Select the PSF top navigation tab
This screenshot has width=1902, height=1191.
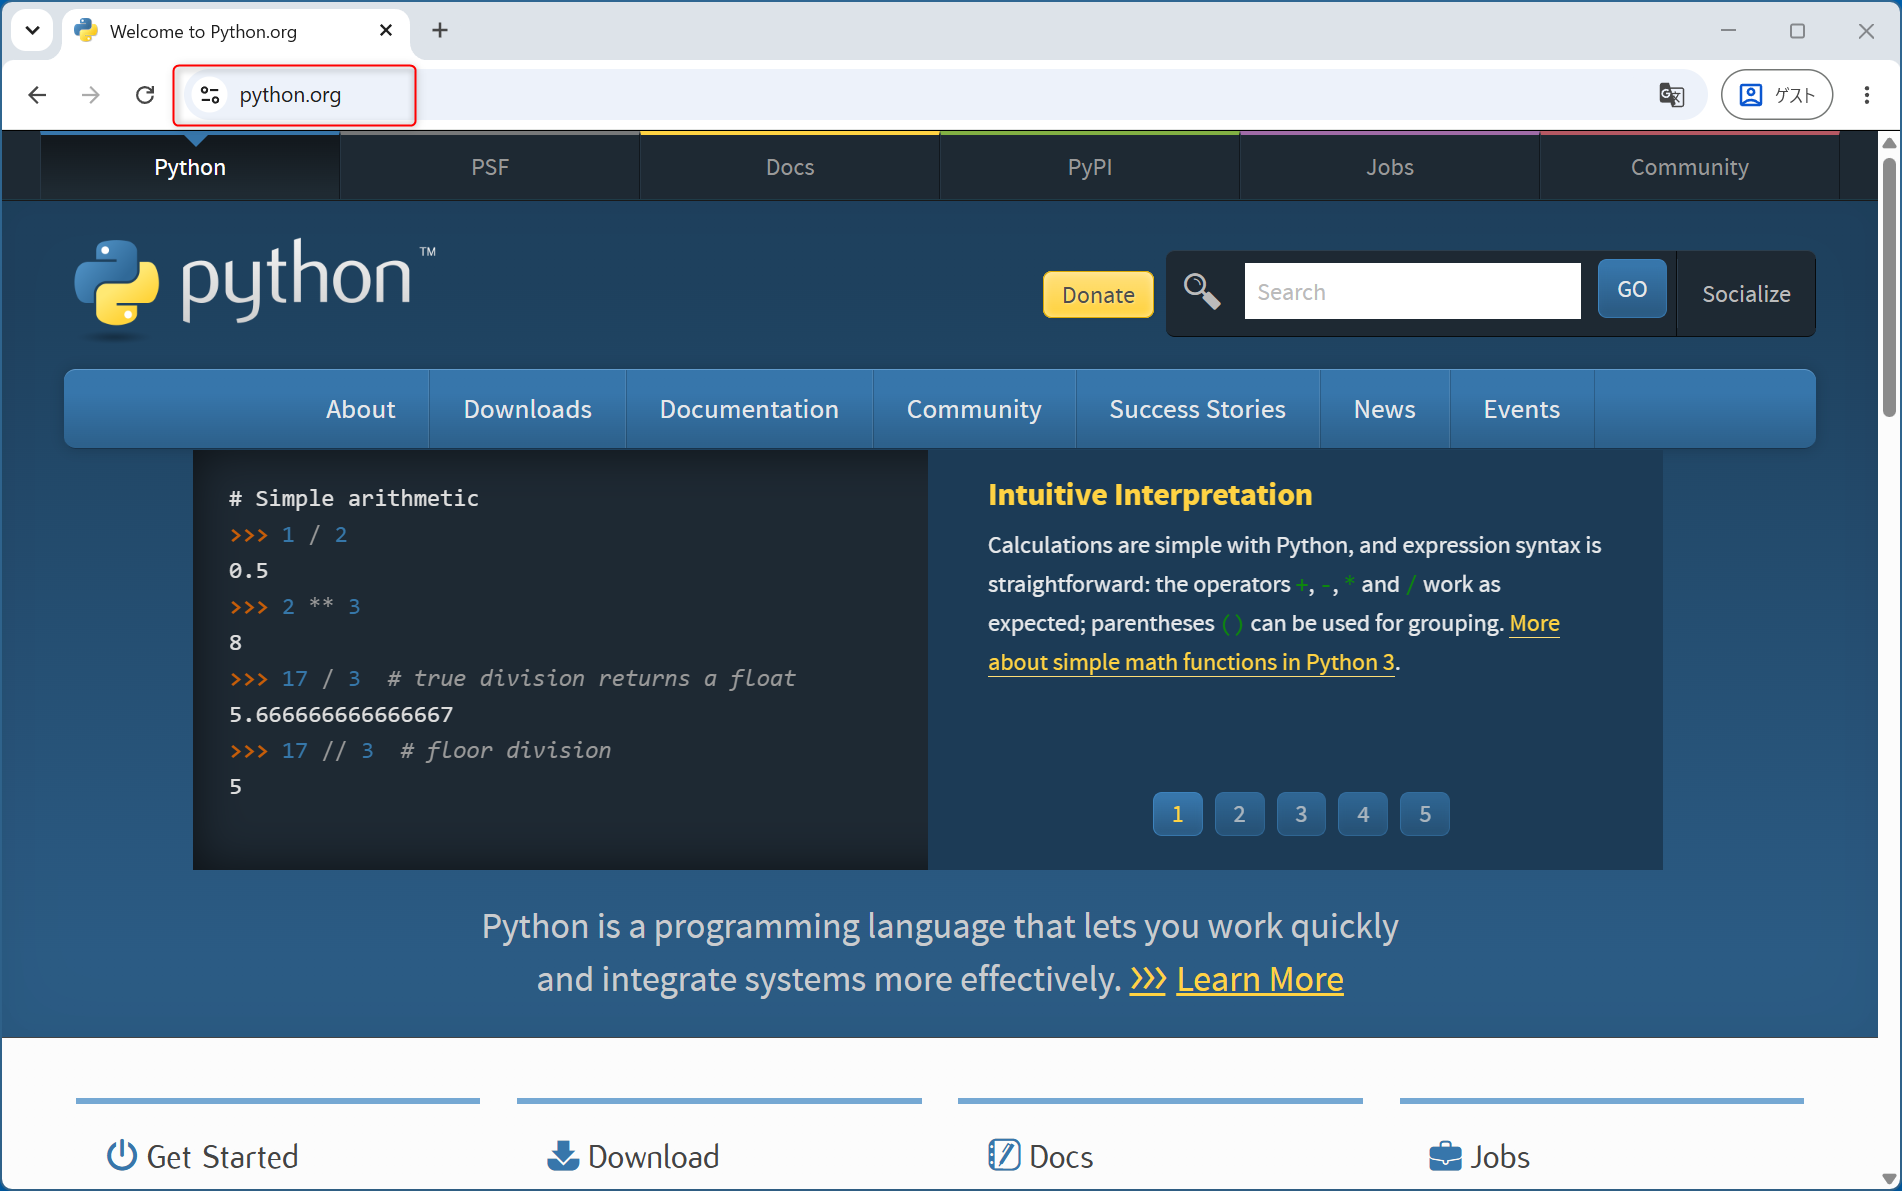click(490, 167)
